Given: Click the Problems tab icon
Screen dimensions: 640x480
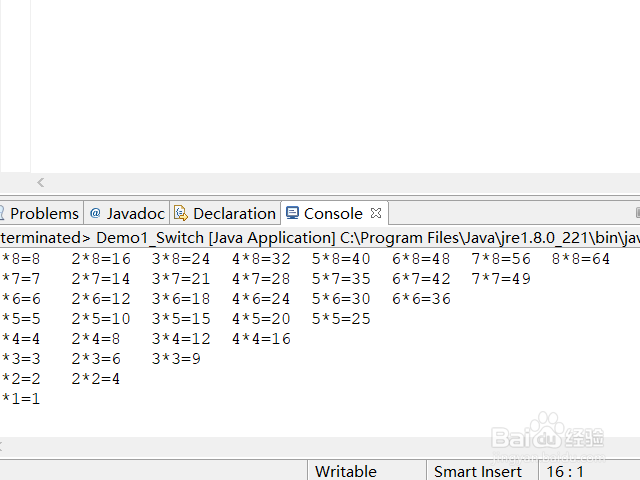Looking at the screenshot, I should [x=2, y=213].
